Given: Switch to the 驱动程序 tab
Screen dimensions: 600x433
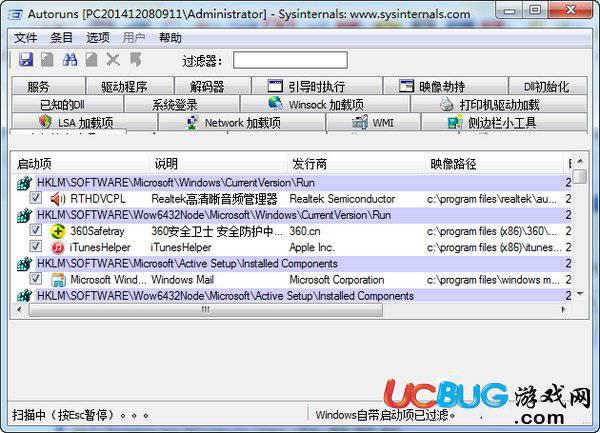Looking at the screenshot, I should (x=130, y=86).
